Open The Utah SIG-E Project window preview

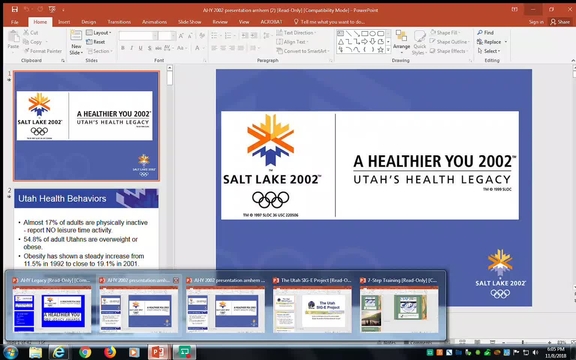[x=312, y=305]
